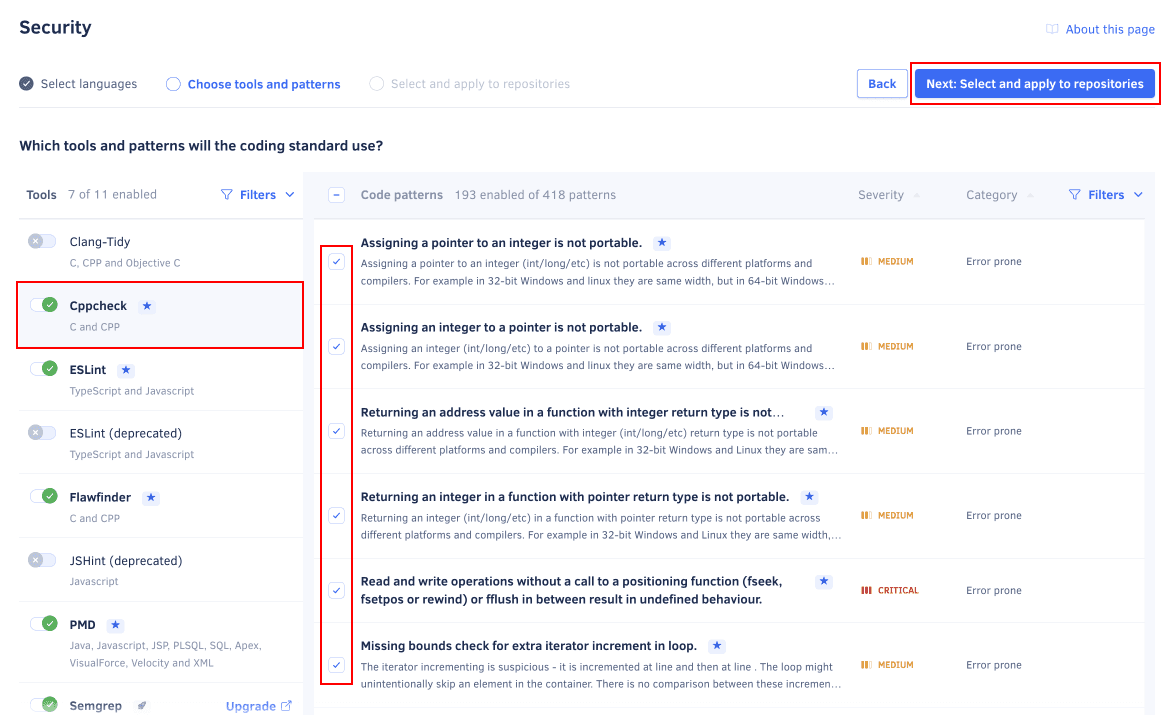Click the star icon next to Cppcheck
Image resolution: width=1173 pixels, height=715 pixels.
coord(146,305)
